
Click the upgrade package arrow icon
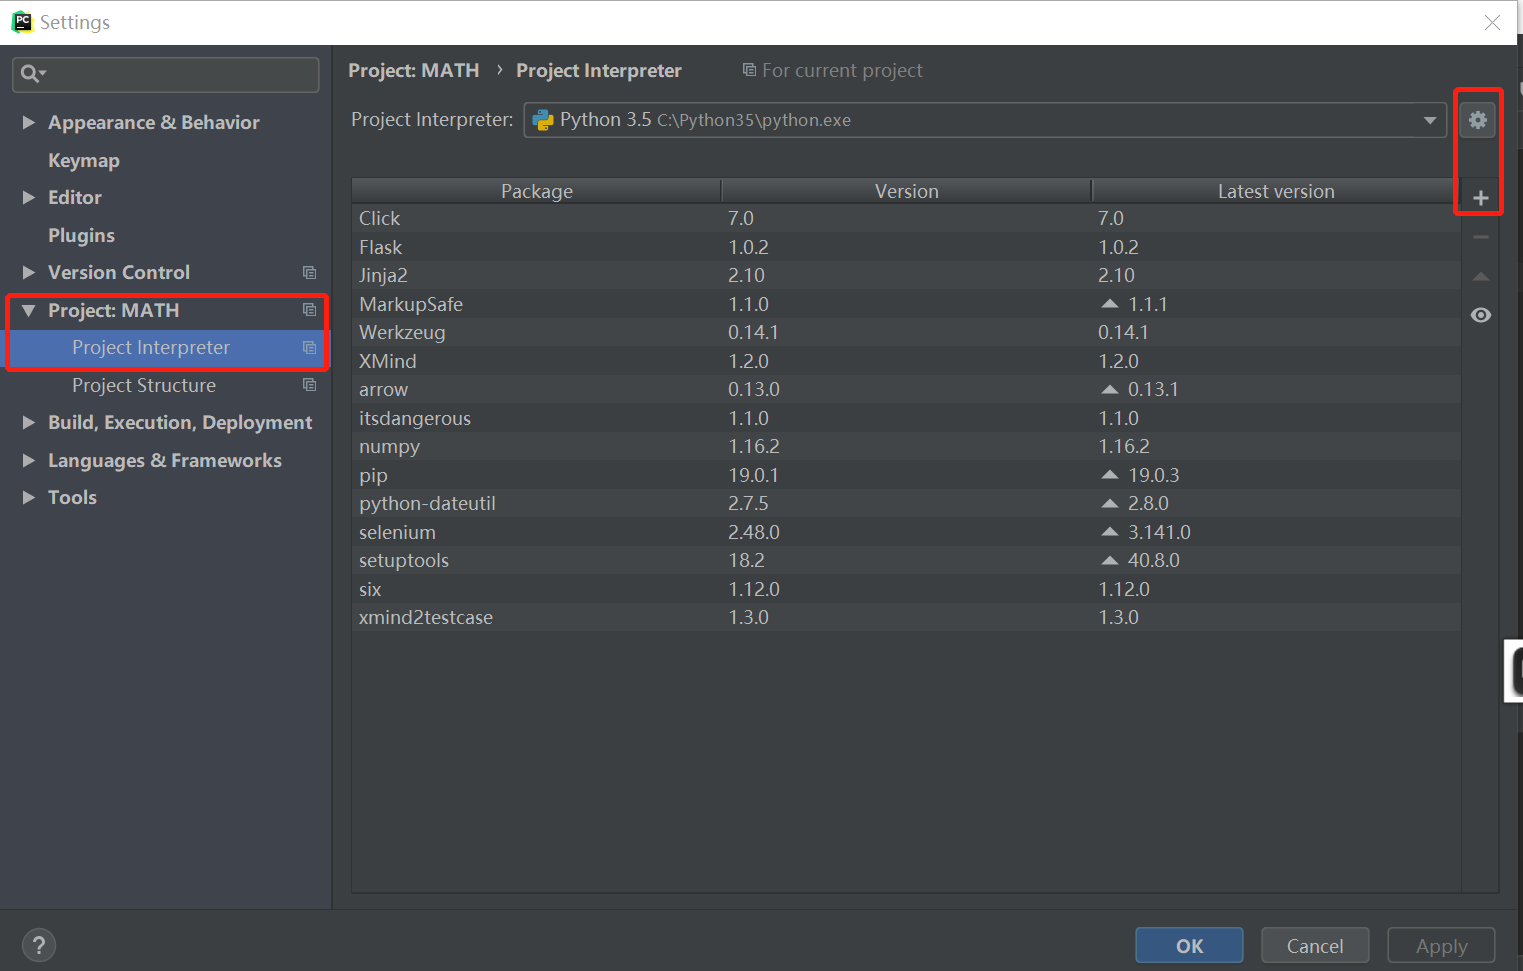click(1481, 276)
